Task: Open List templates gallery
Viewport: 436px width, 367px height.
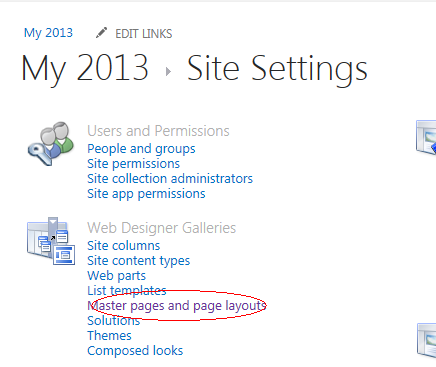Action: [x=127, y=291]
